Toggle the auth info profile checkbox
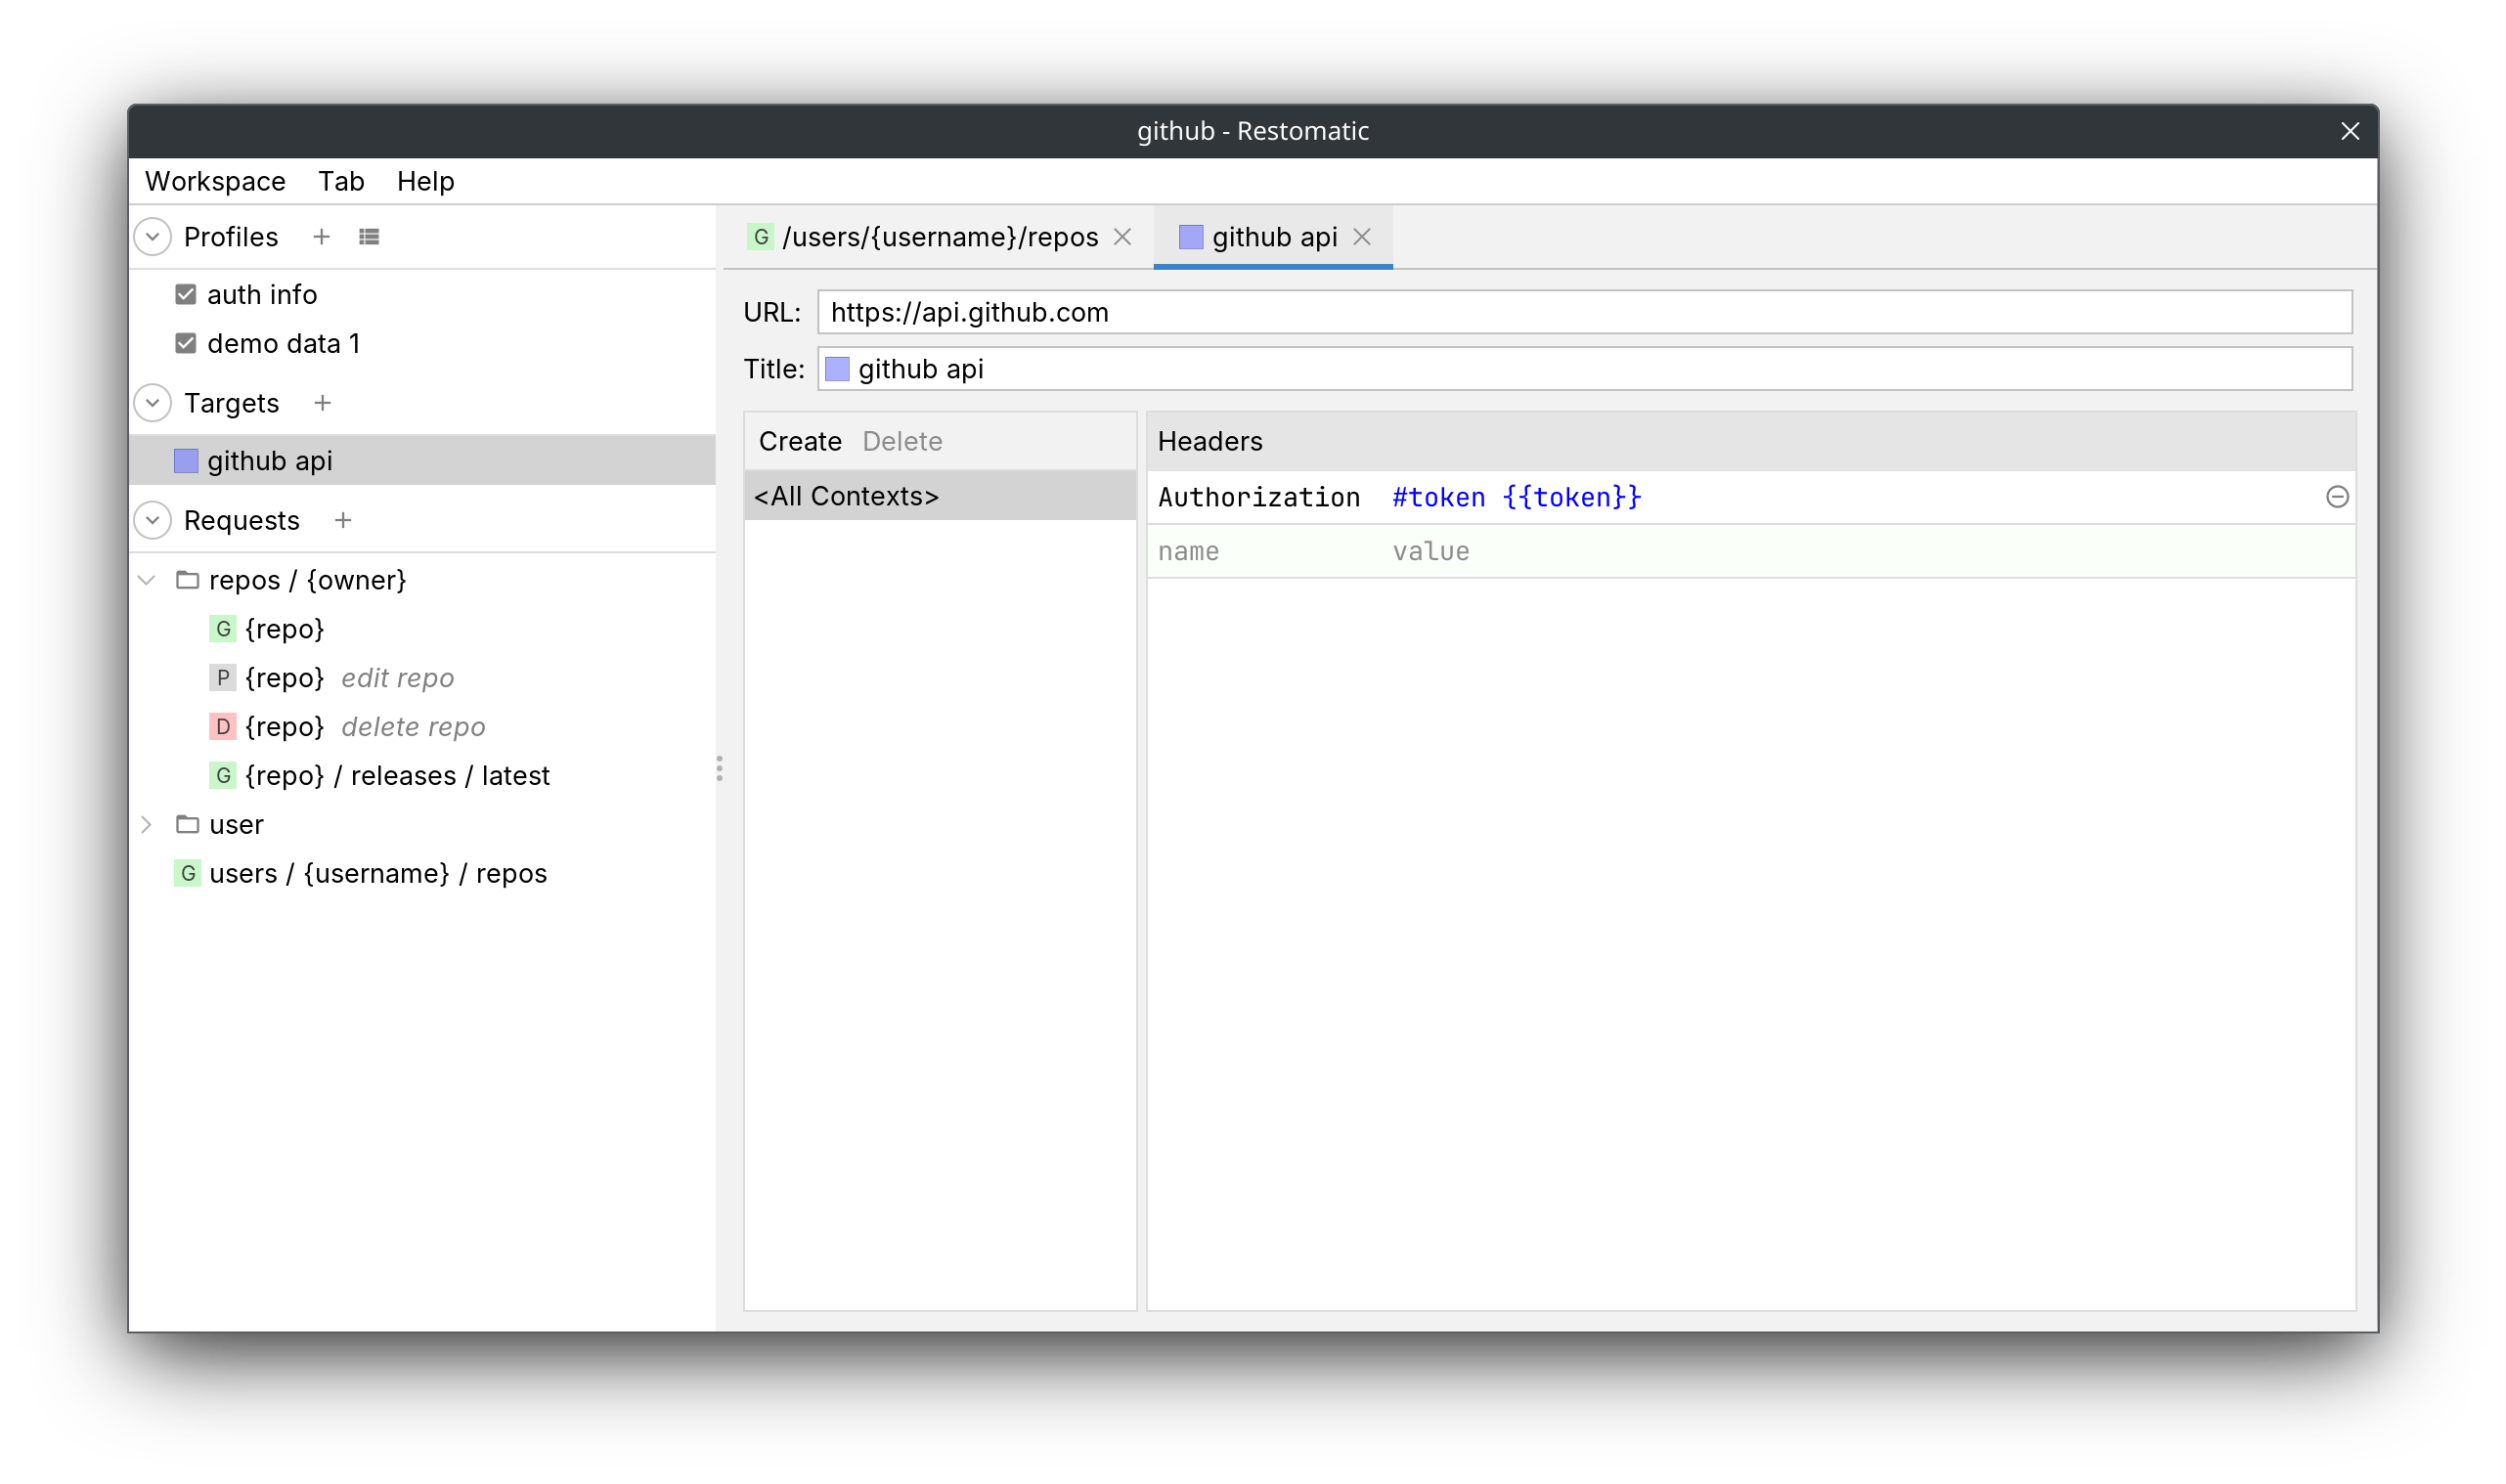2506x1484 pixels. [185, 294]
